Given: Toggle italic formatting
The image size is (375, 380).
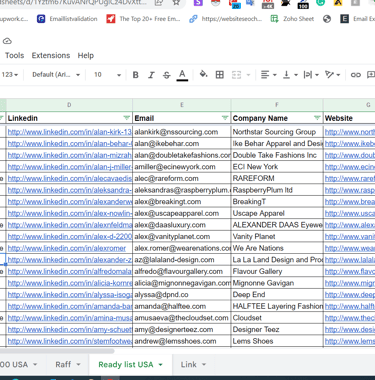Looking at the screenshot, I should tap(151, 75).
